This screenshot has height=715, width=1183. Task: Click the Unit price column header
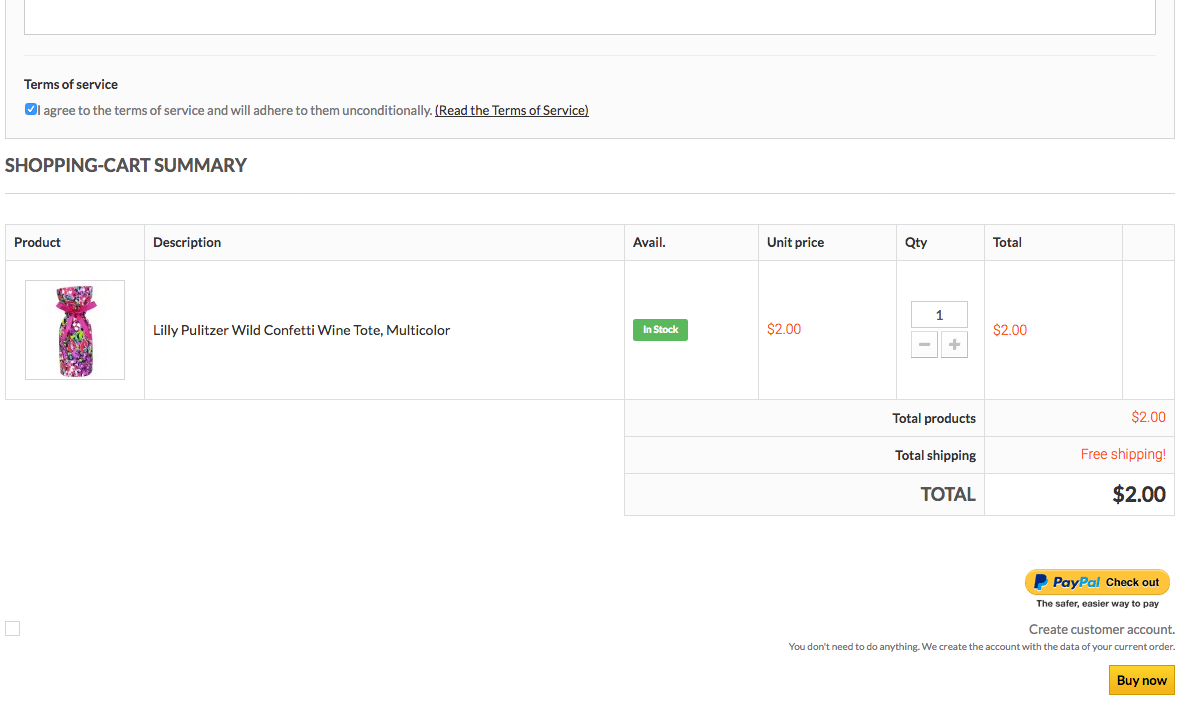[x=795, y=242]
